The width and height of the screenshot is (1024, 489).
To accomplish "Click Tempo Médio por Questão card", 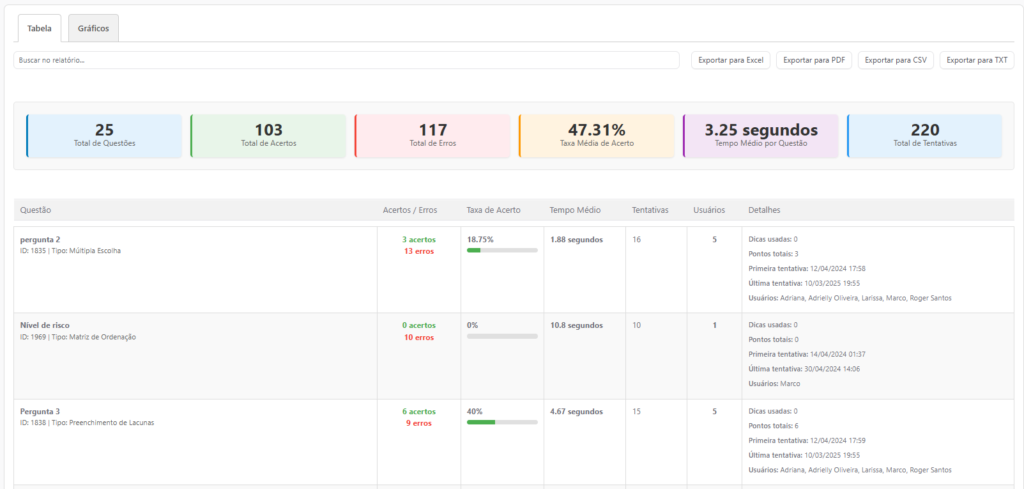I will point(760,136).
